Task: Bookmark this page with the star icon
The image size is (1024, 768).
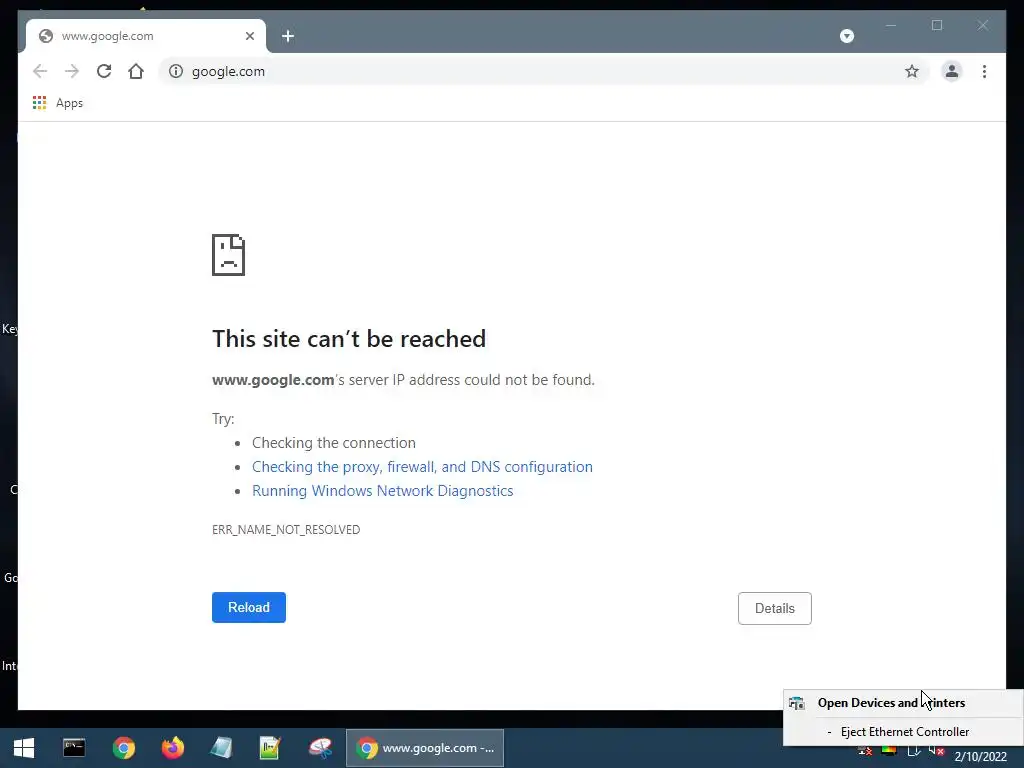Action: (x=912, y=71)
